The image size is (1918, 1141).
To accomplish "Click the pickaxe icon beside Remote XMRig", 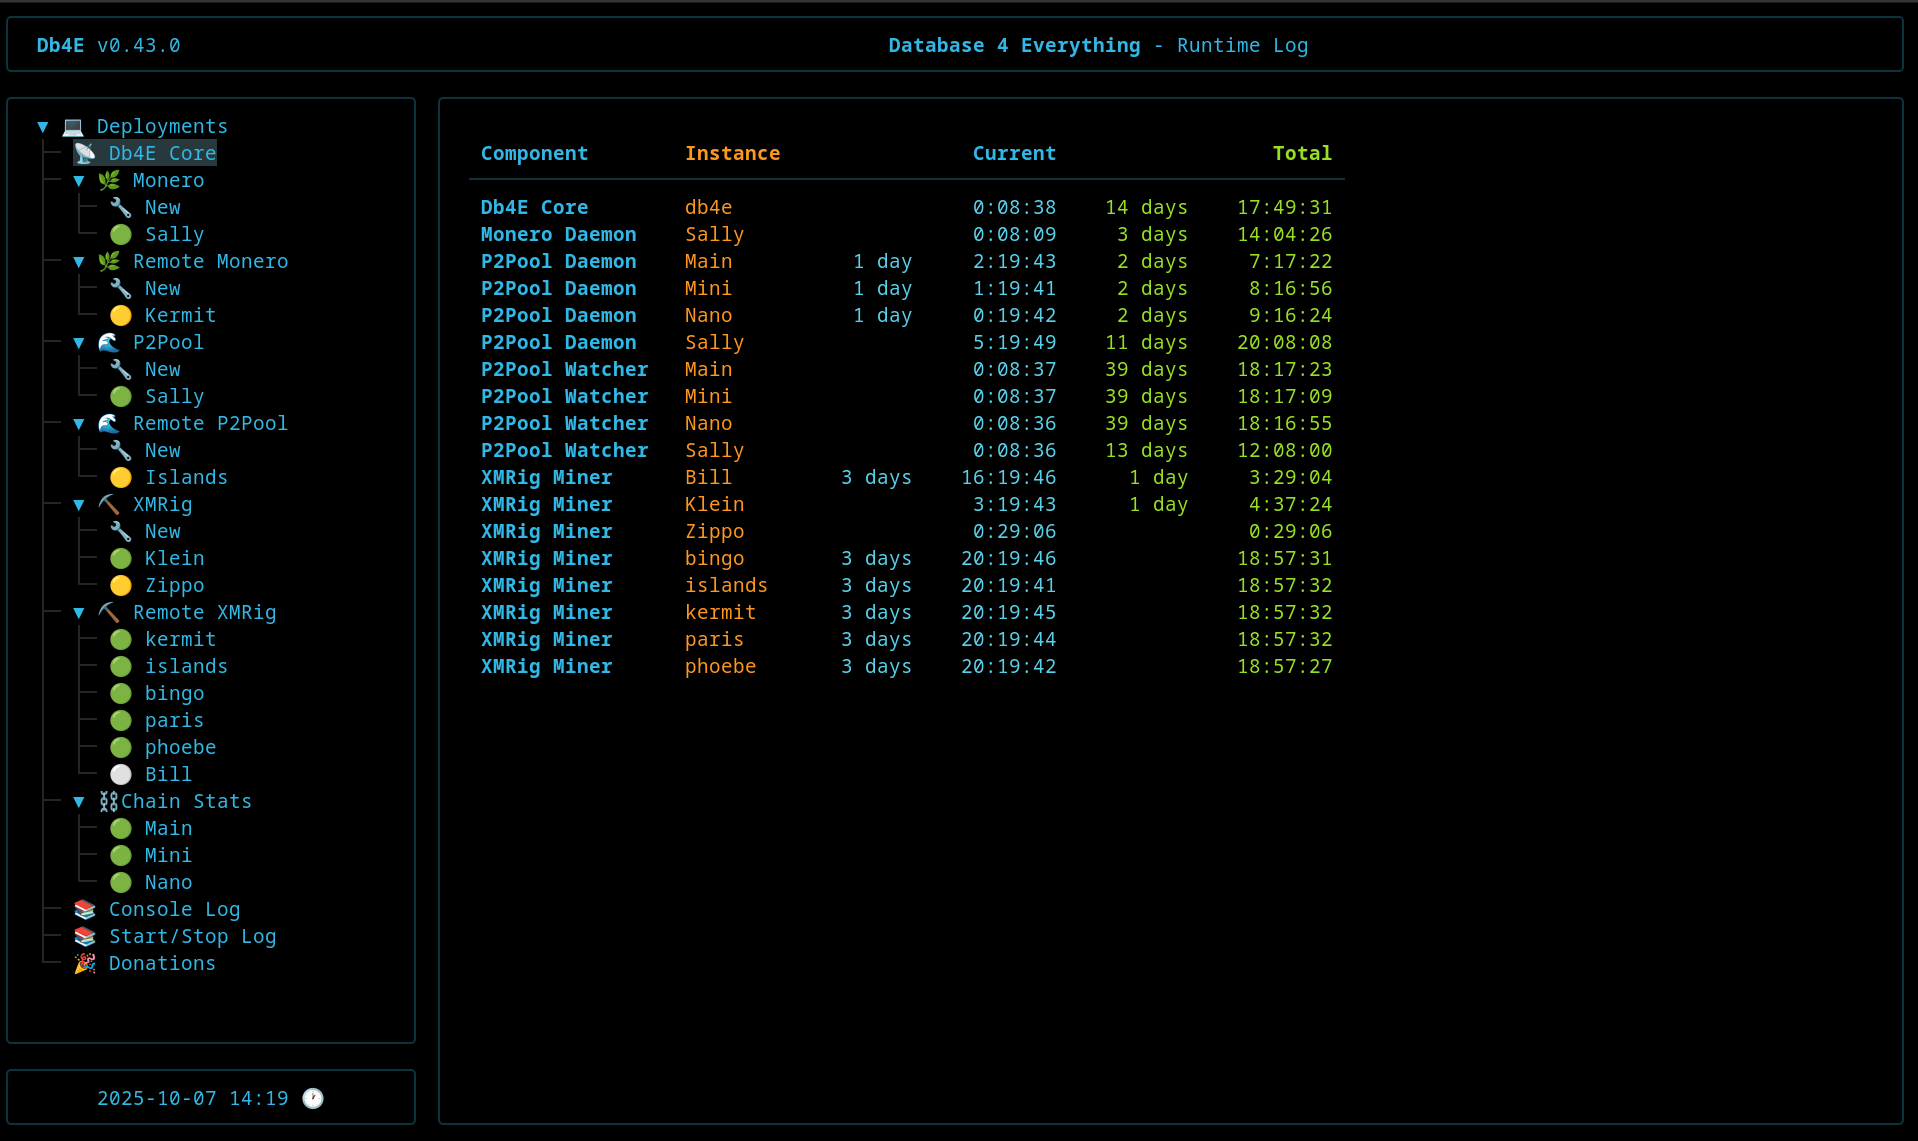I will [x=109, y=612].
